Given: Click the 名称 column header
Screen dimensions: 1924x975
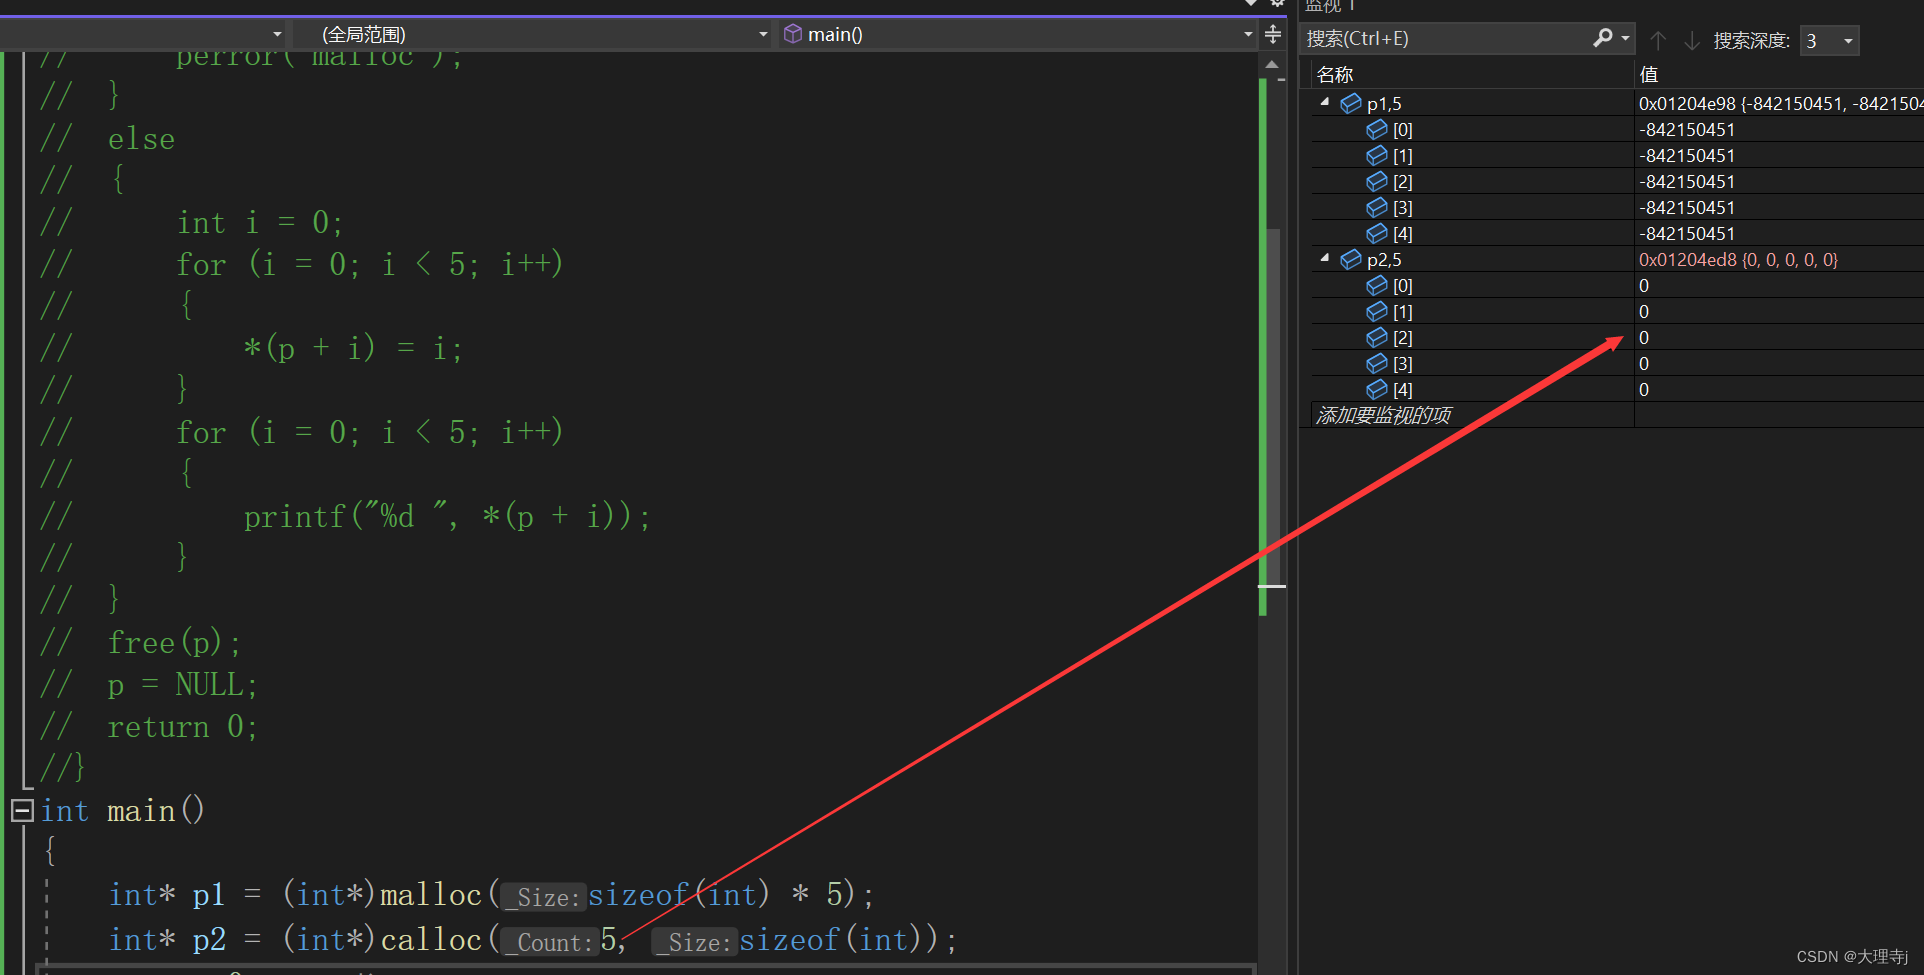Looking at the screenshot, I should 1335,75.
